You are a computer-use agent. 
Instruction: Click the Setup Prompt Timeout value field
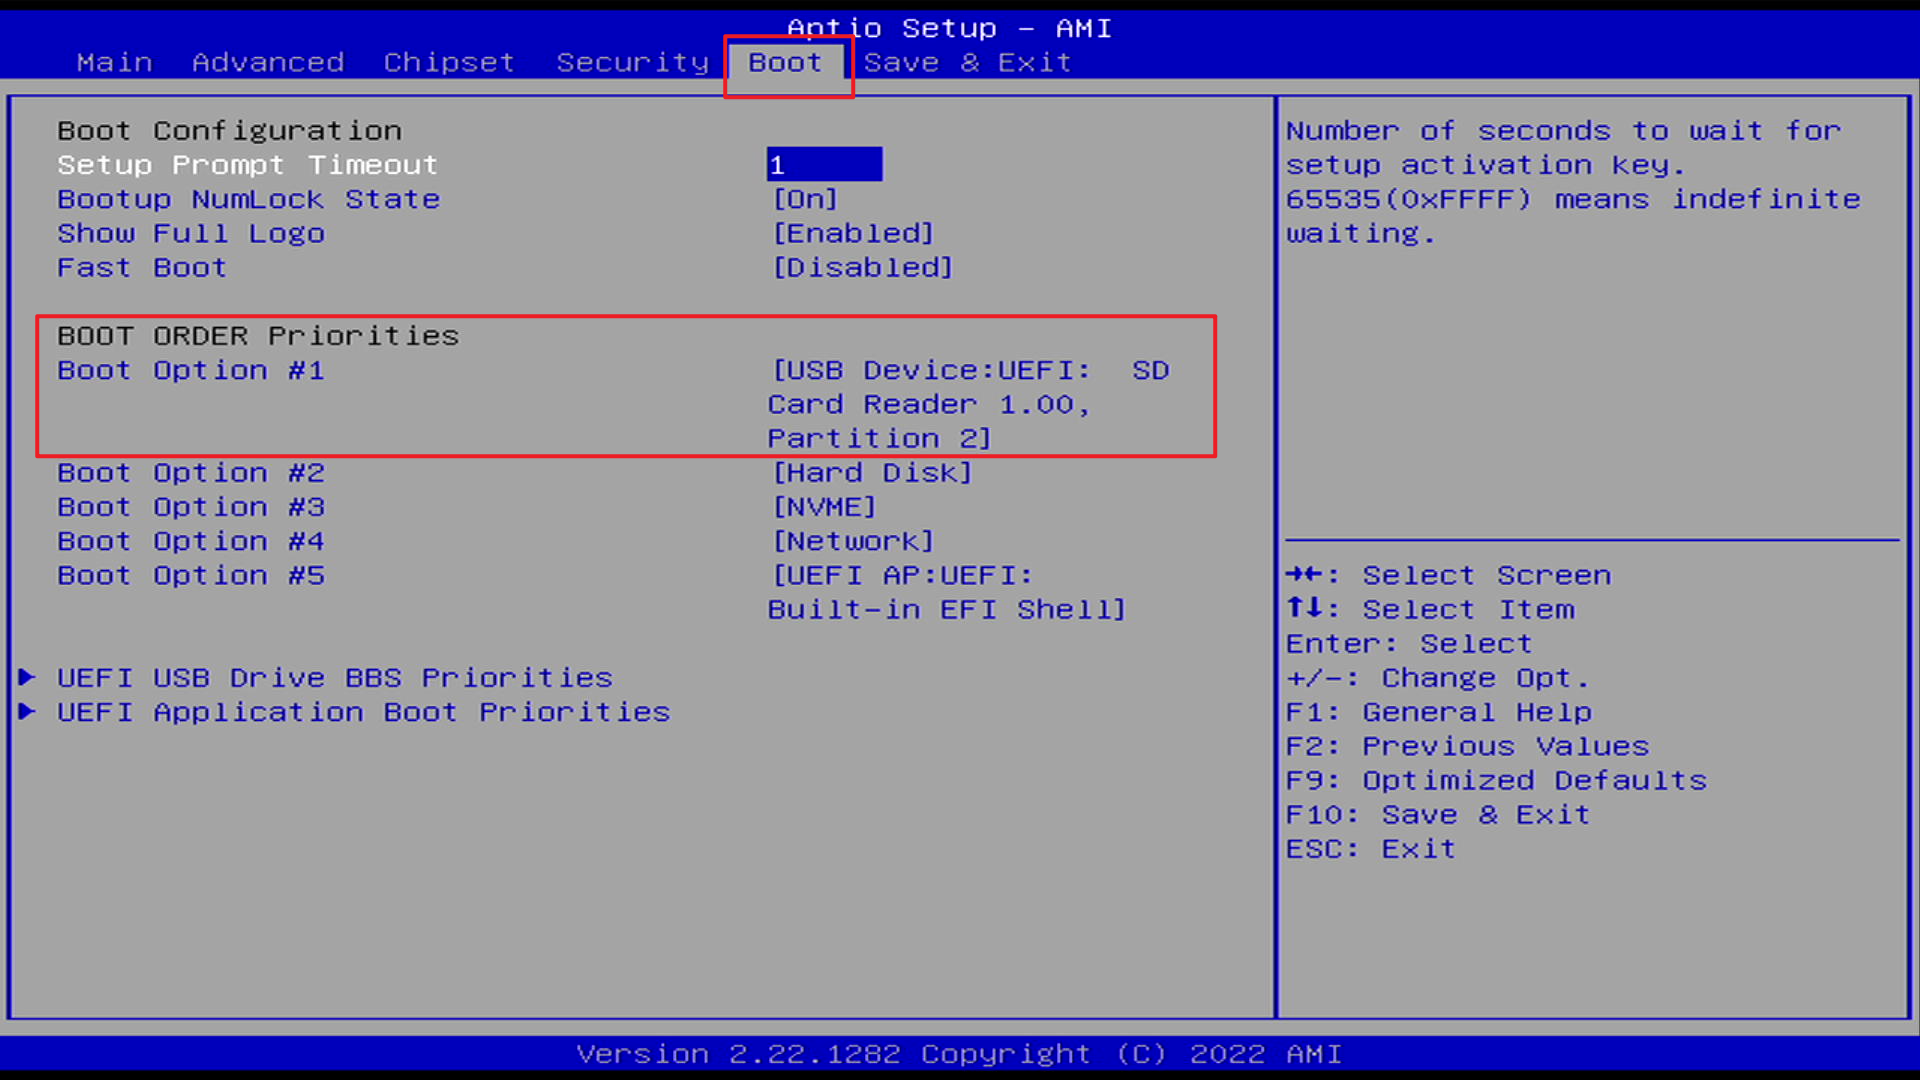(824, 164)
